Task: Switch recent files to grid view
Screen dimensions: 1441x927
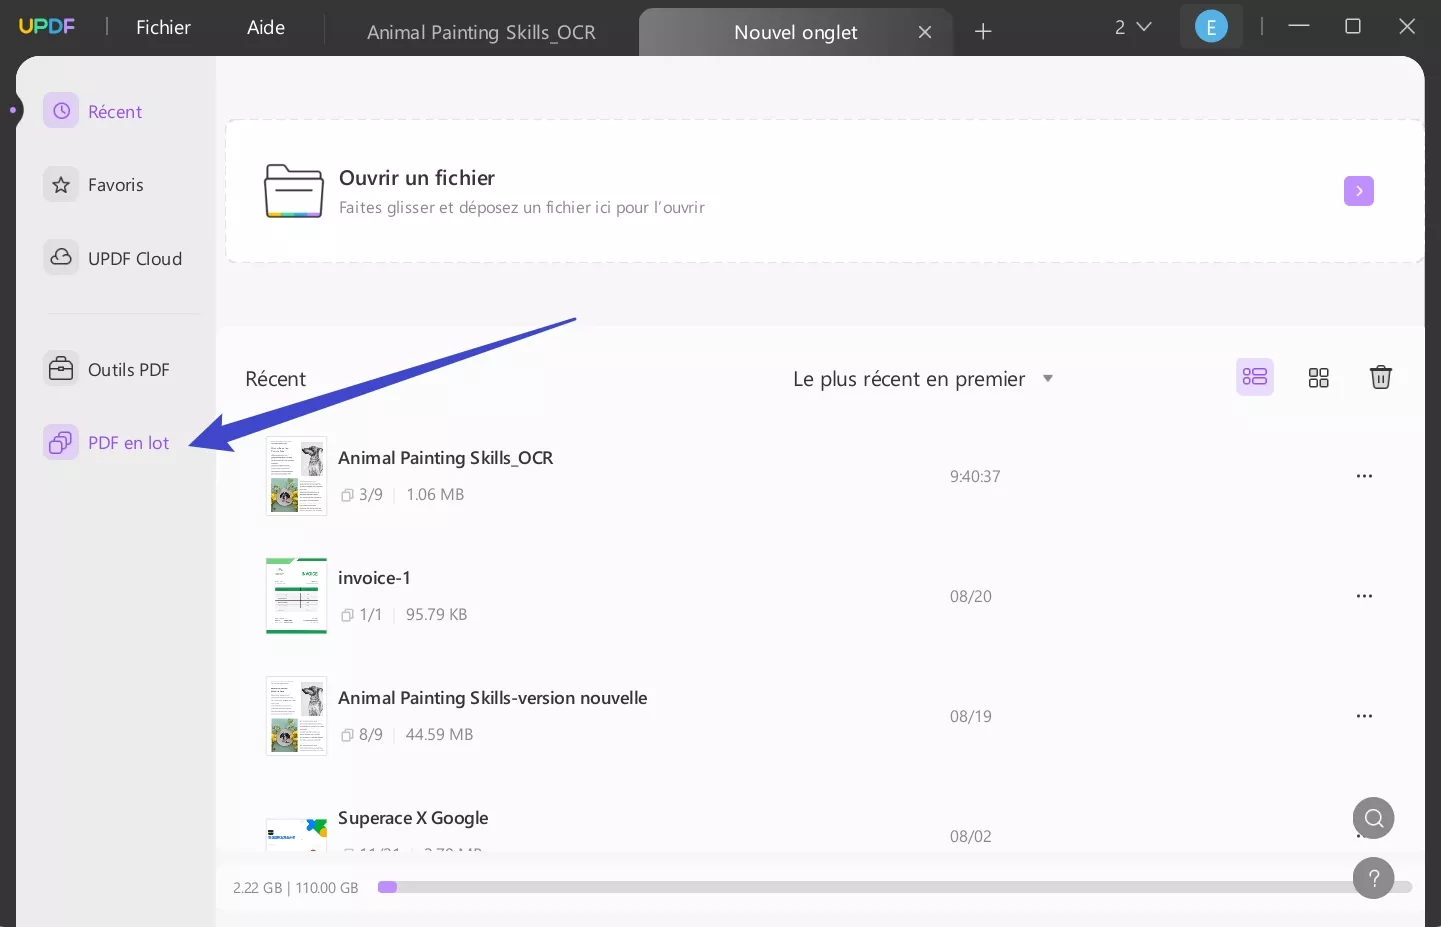Action: tap(1318, 377)
